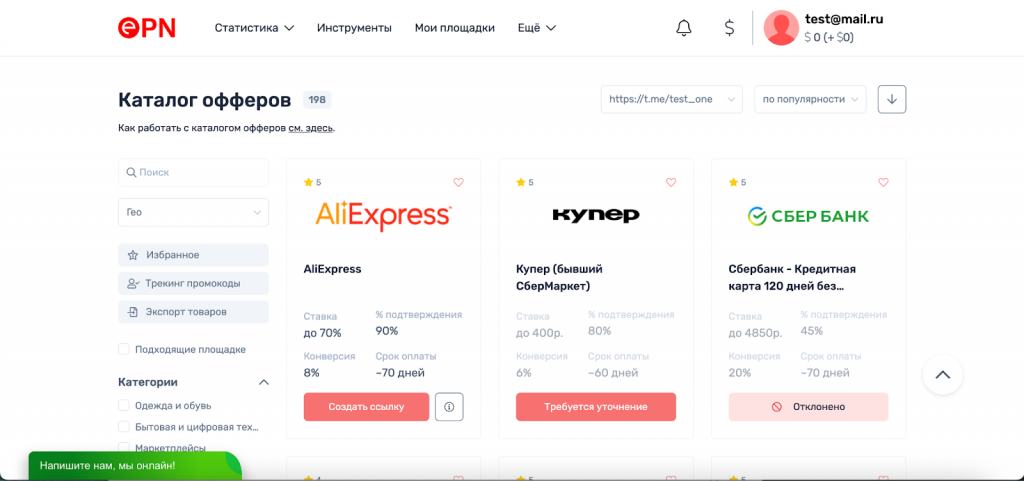Open Трекинг промокоды
1024x481 pixels.
click(x=193, y=283)
